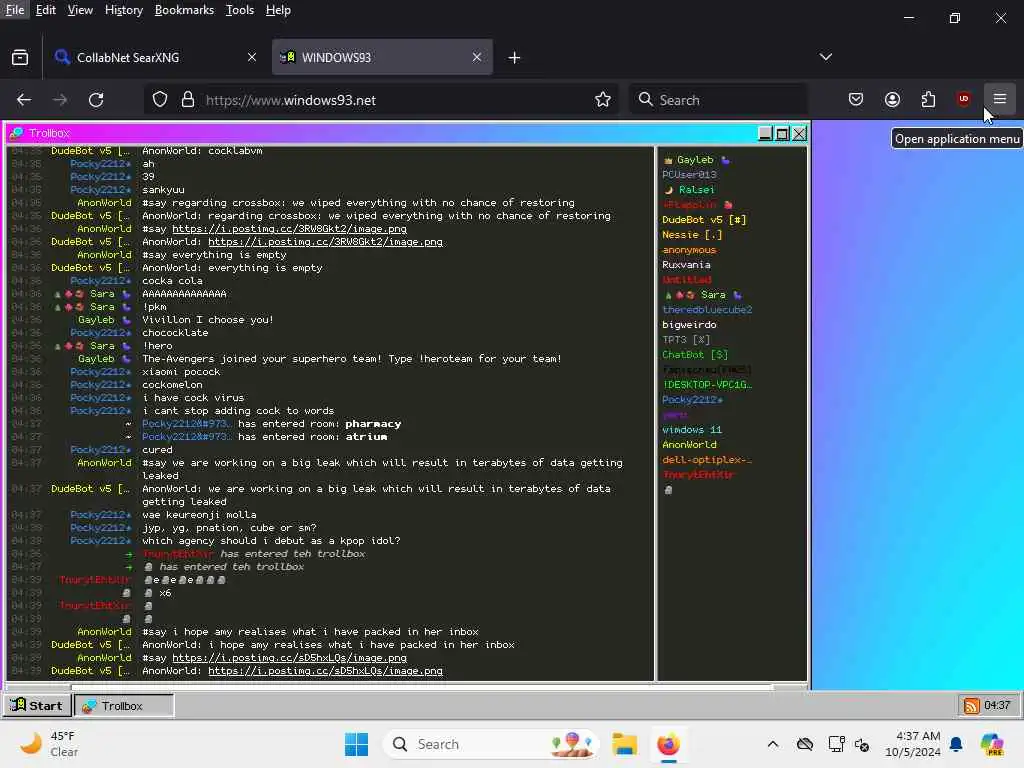
Task: Click the Windows taskbar Search box
Action: pos(491,744)
